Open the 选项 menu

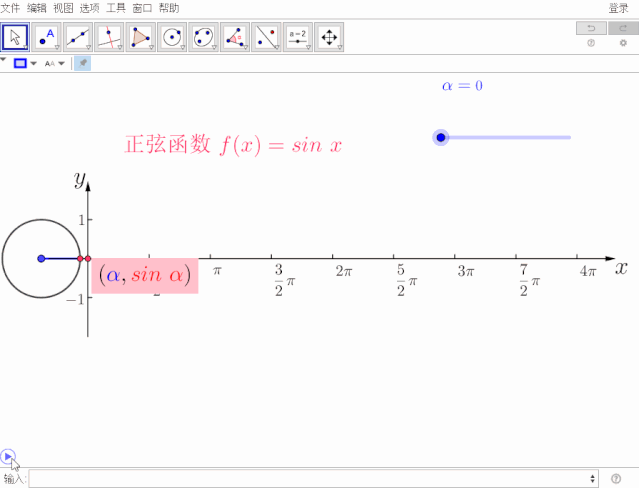[x=90, y=8]
